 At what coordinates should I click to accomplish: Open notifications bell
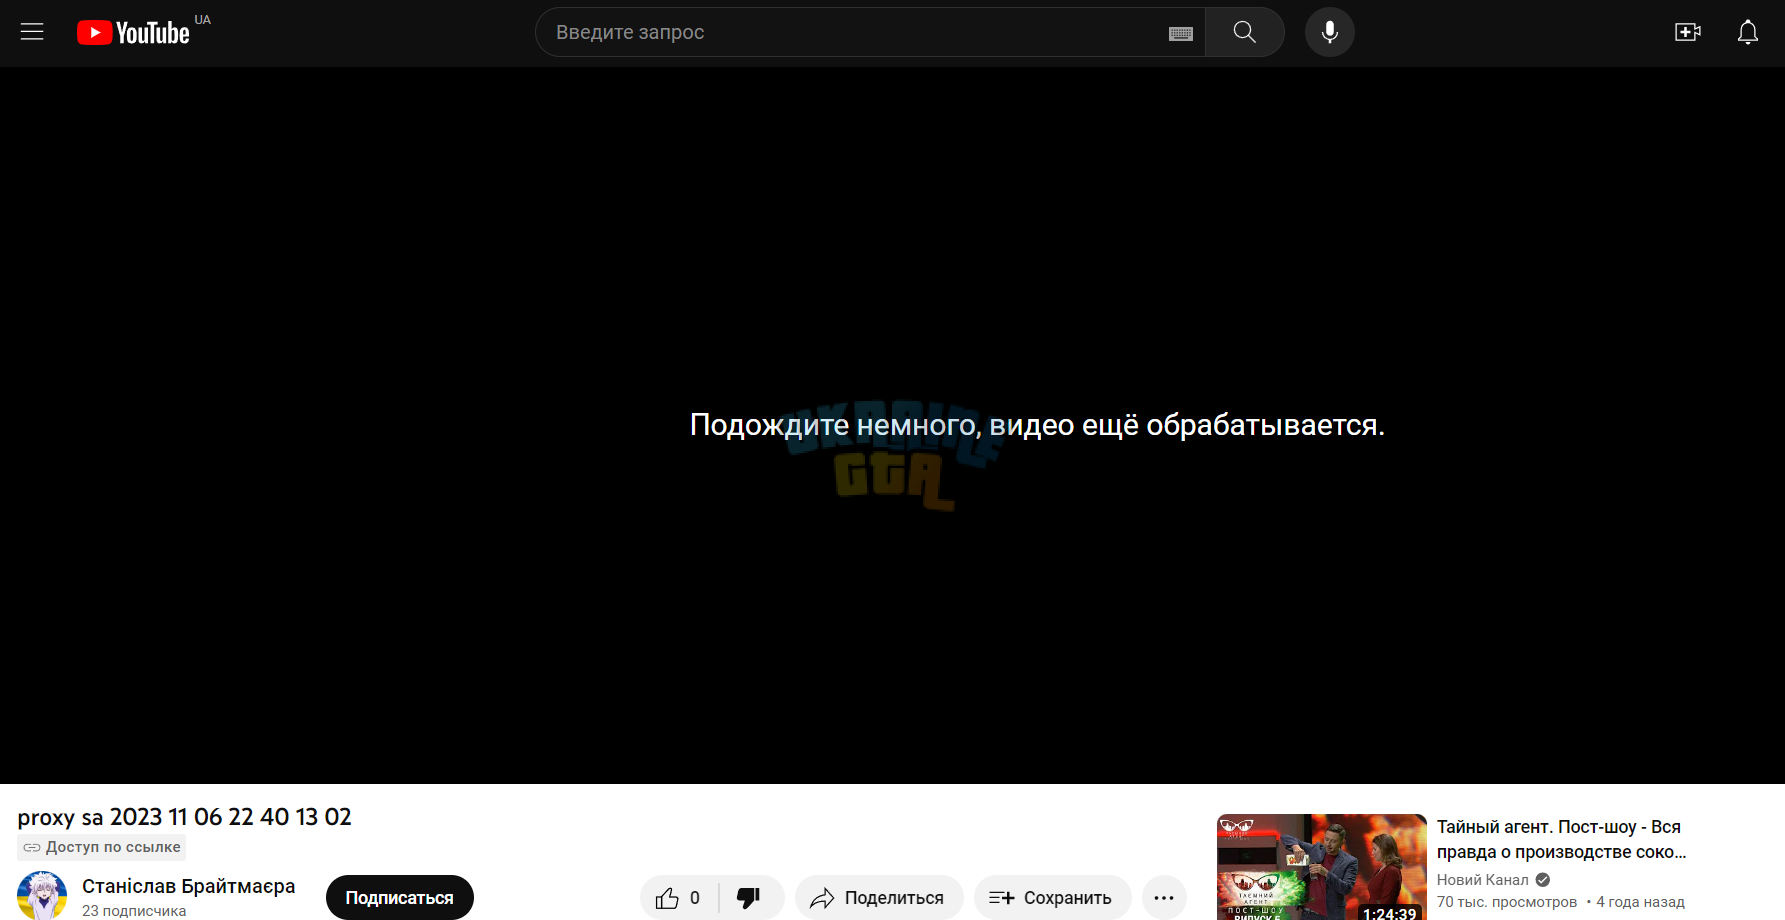tap(1748, 32)
